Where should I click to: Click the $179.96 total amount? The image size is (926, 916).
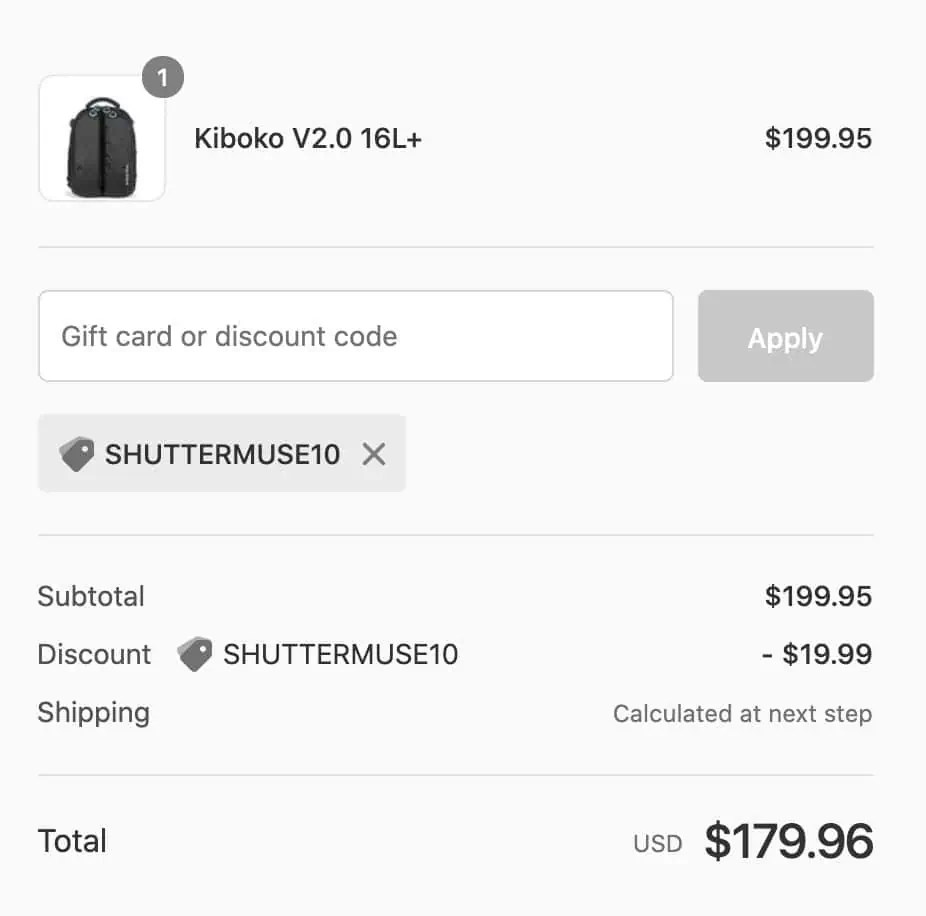789,840
